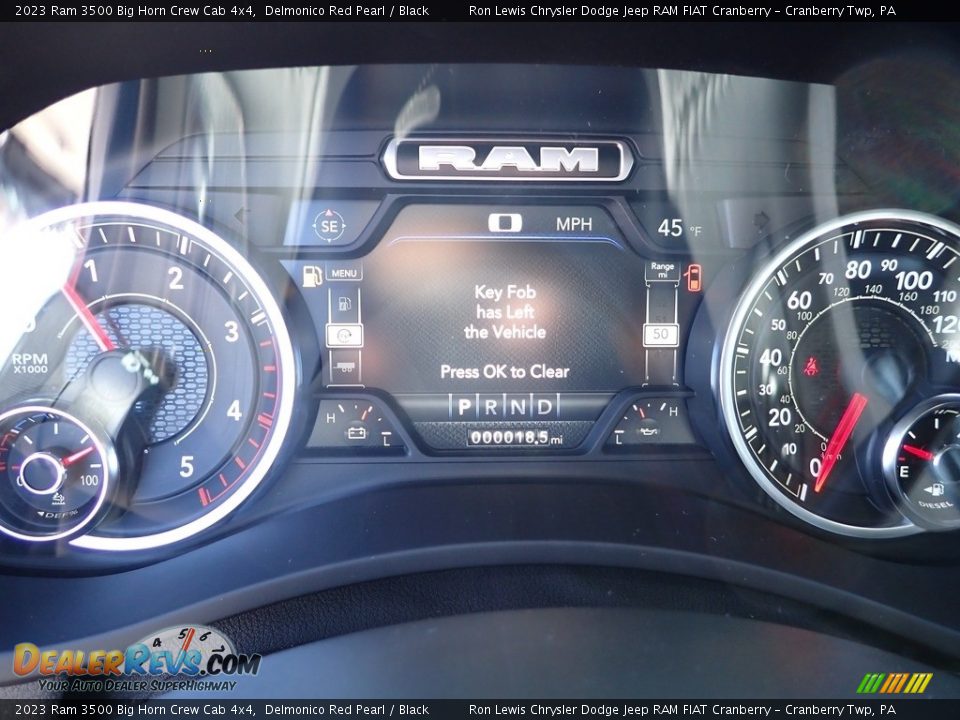Image resolution: width=960 pixels, height=720 pixels.
Task: Click the Range mi label
Action: click(x=662, y=270)
